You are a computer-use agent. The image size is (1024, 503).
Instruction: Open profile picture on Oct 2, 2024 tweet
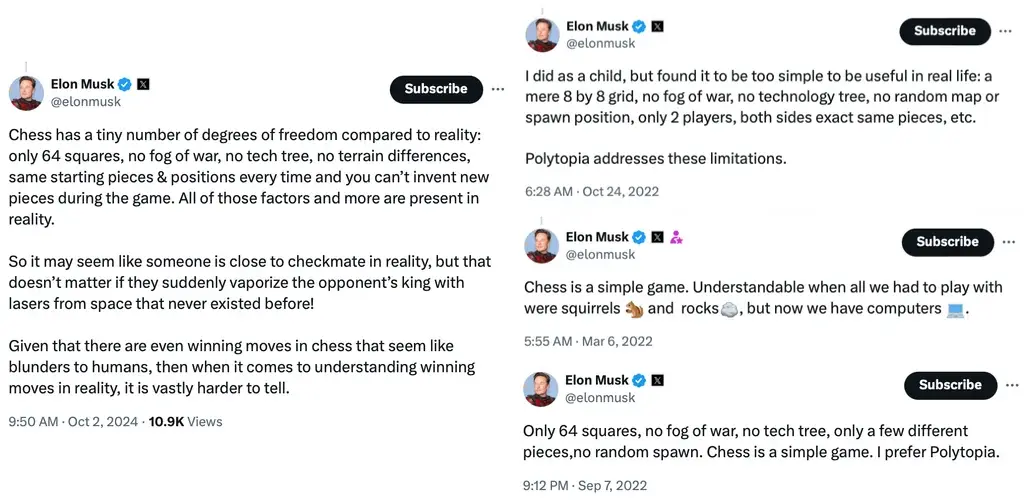[x=26, y=93]
